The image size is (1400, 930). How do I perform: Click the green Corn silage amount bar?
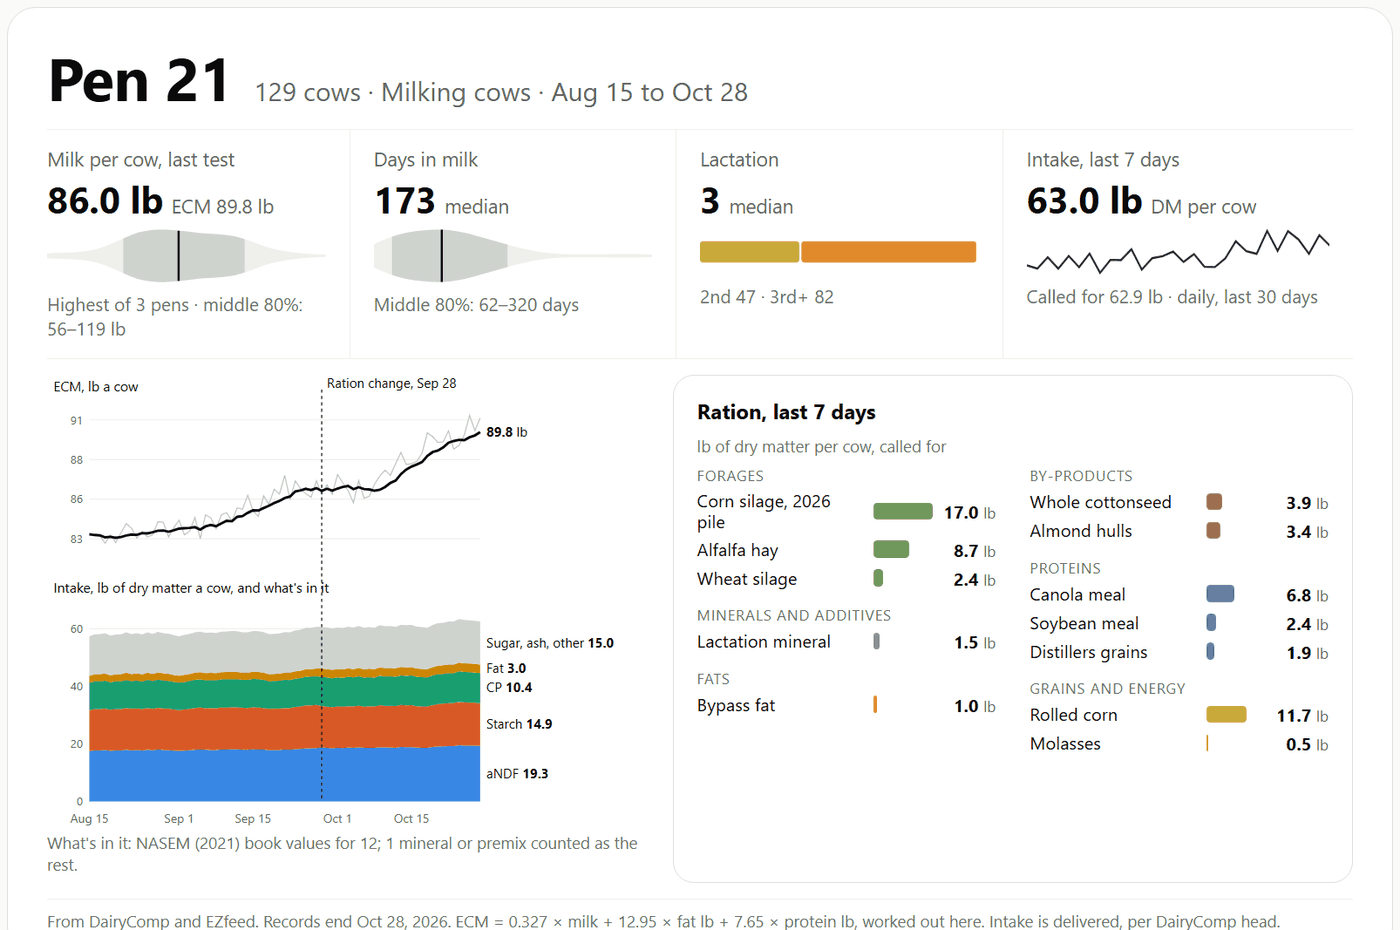902,512
